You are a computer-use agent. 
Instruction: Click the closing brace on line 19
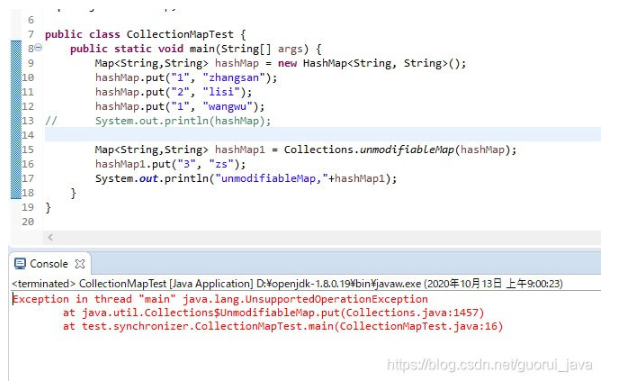[48, 207]
